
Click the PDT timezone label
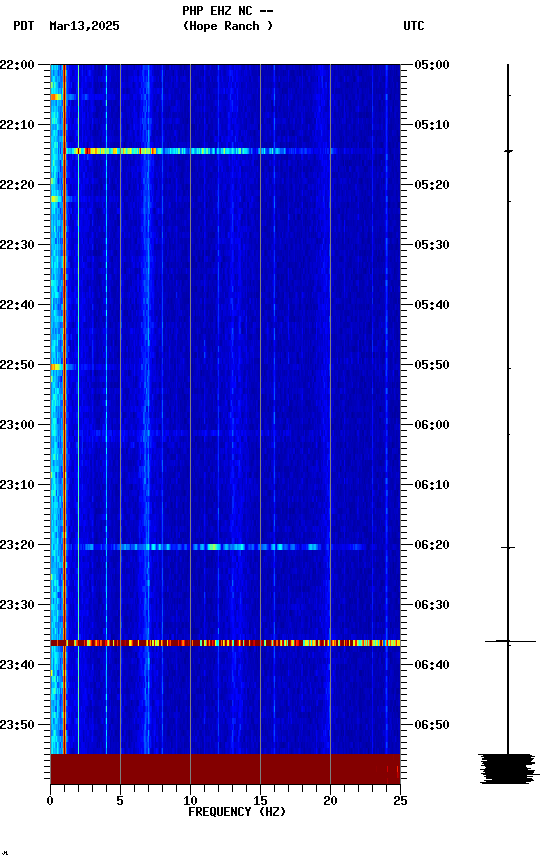[x=24, y=26]
